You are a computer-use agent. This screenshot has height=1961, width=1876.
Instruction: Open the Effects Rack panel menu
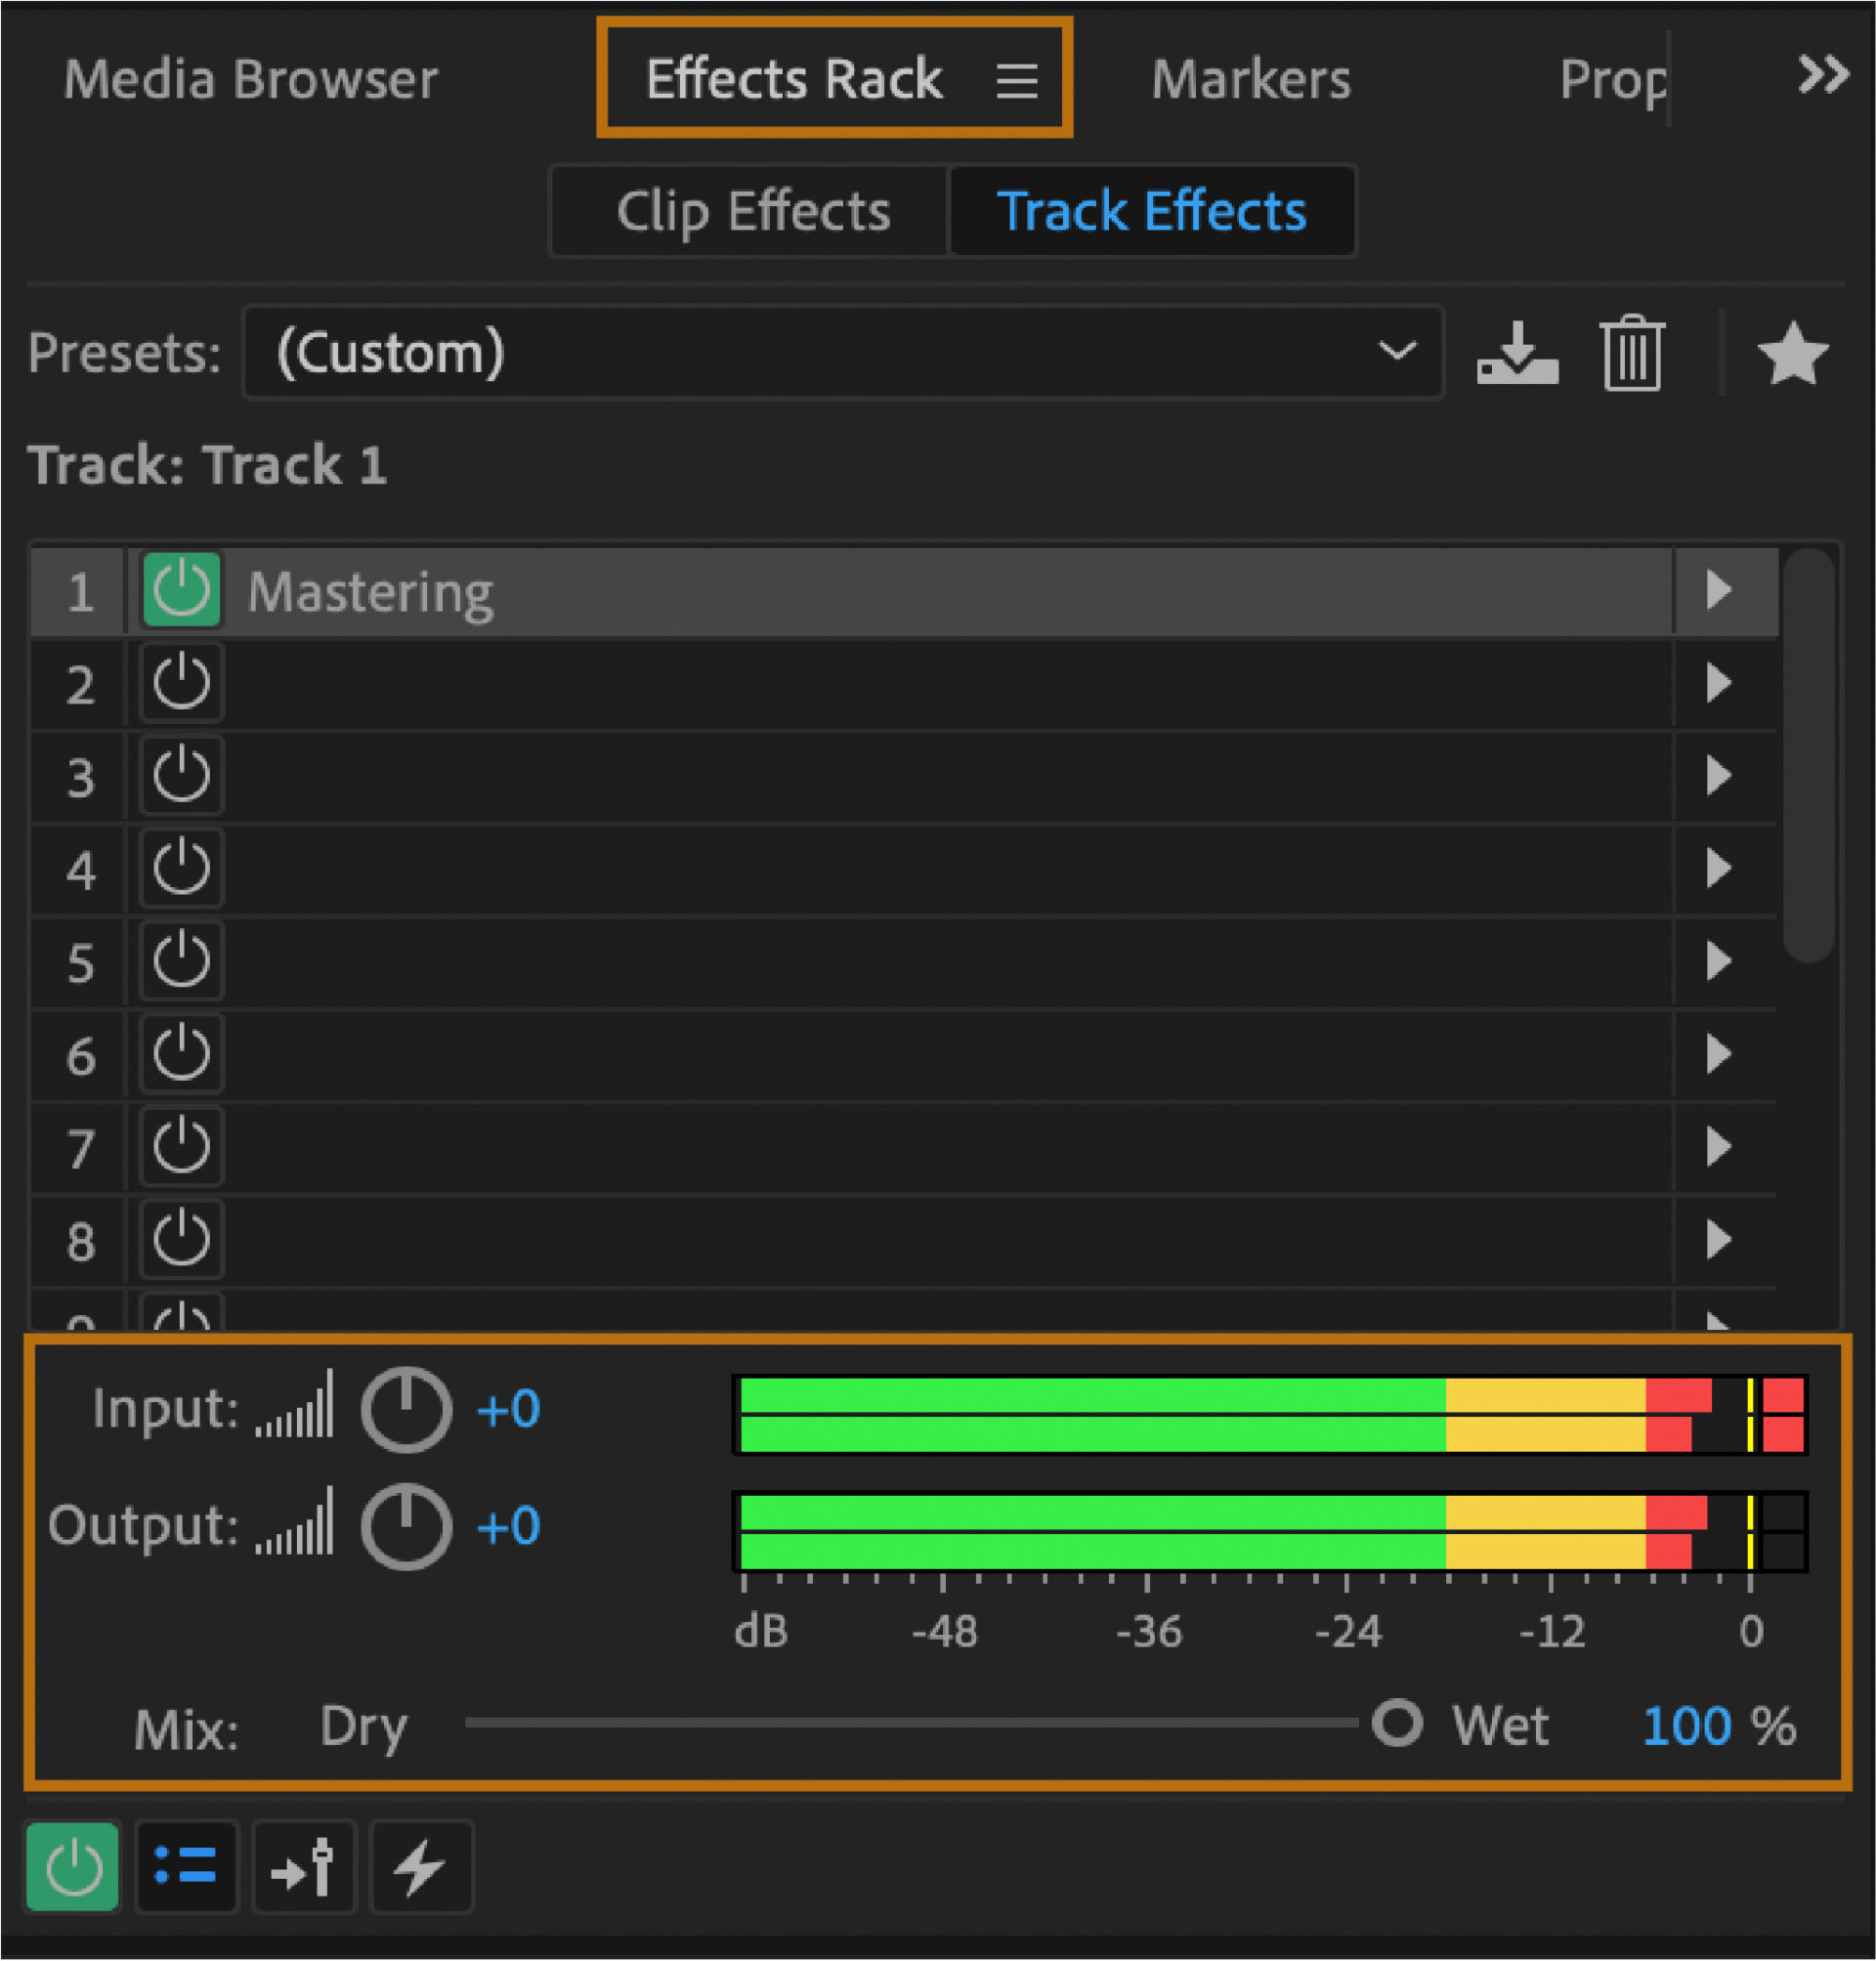[x=1016, y=80]
